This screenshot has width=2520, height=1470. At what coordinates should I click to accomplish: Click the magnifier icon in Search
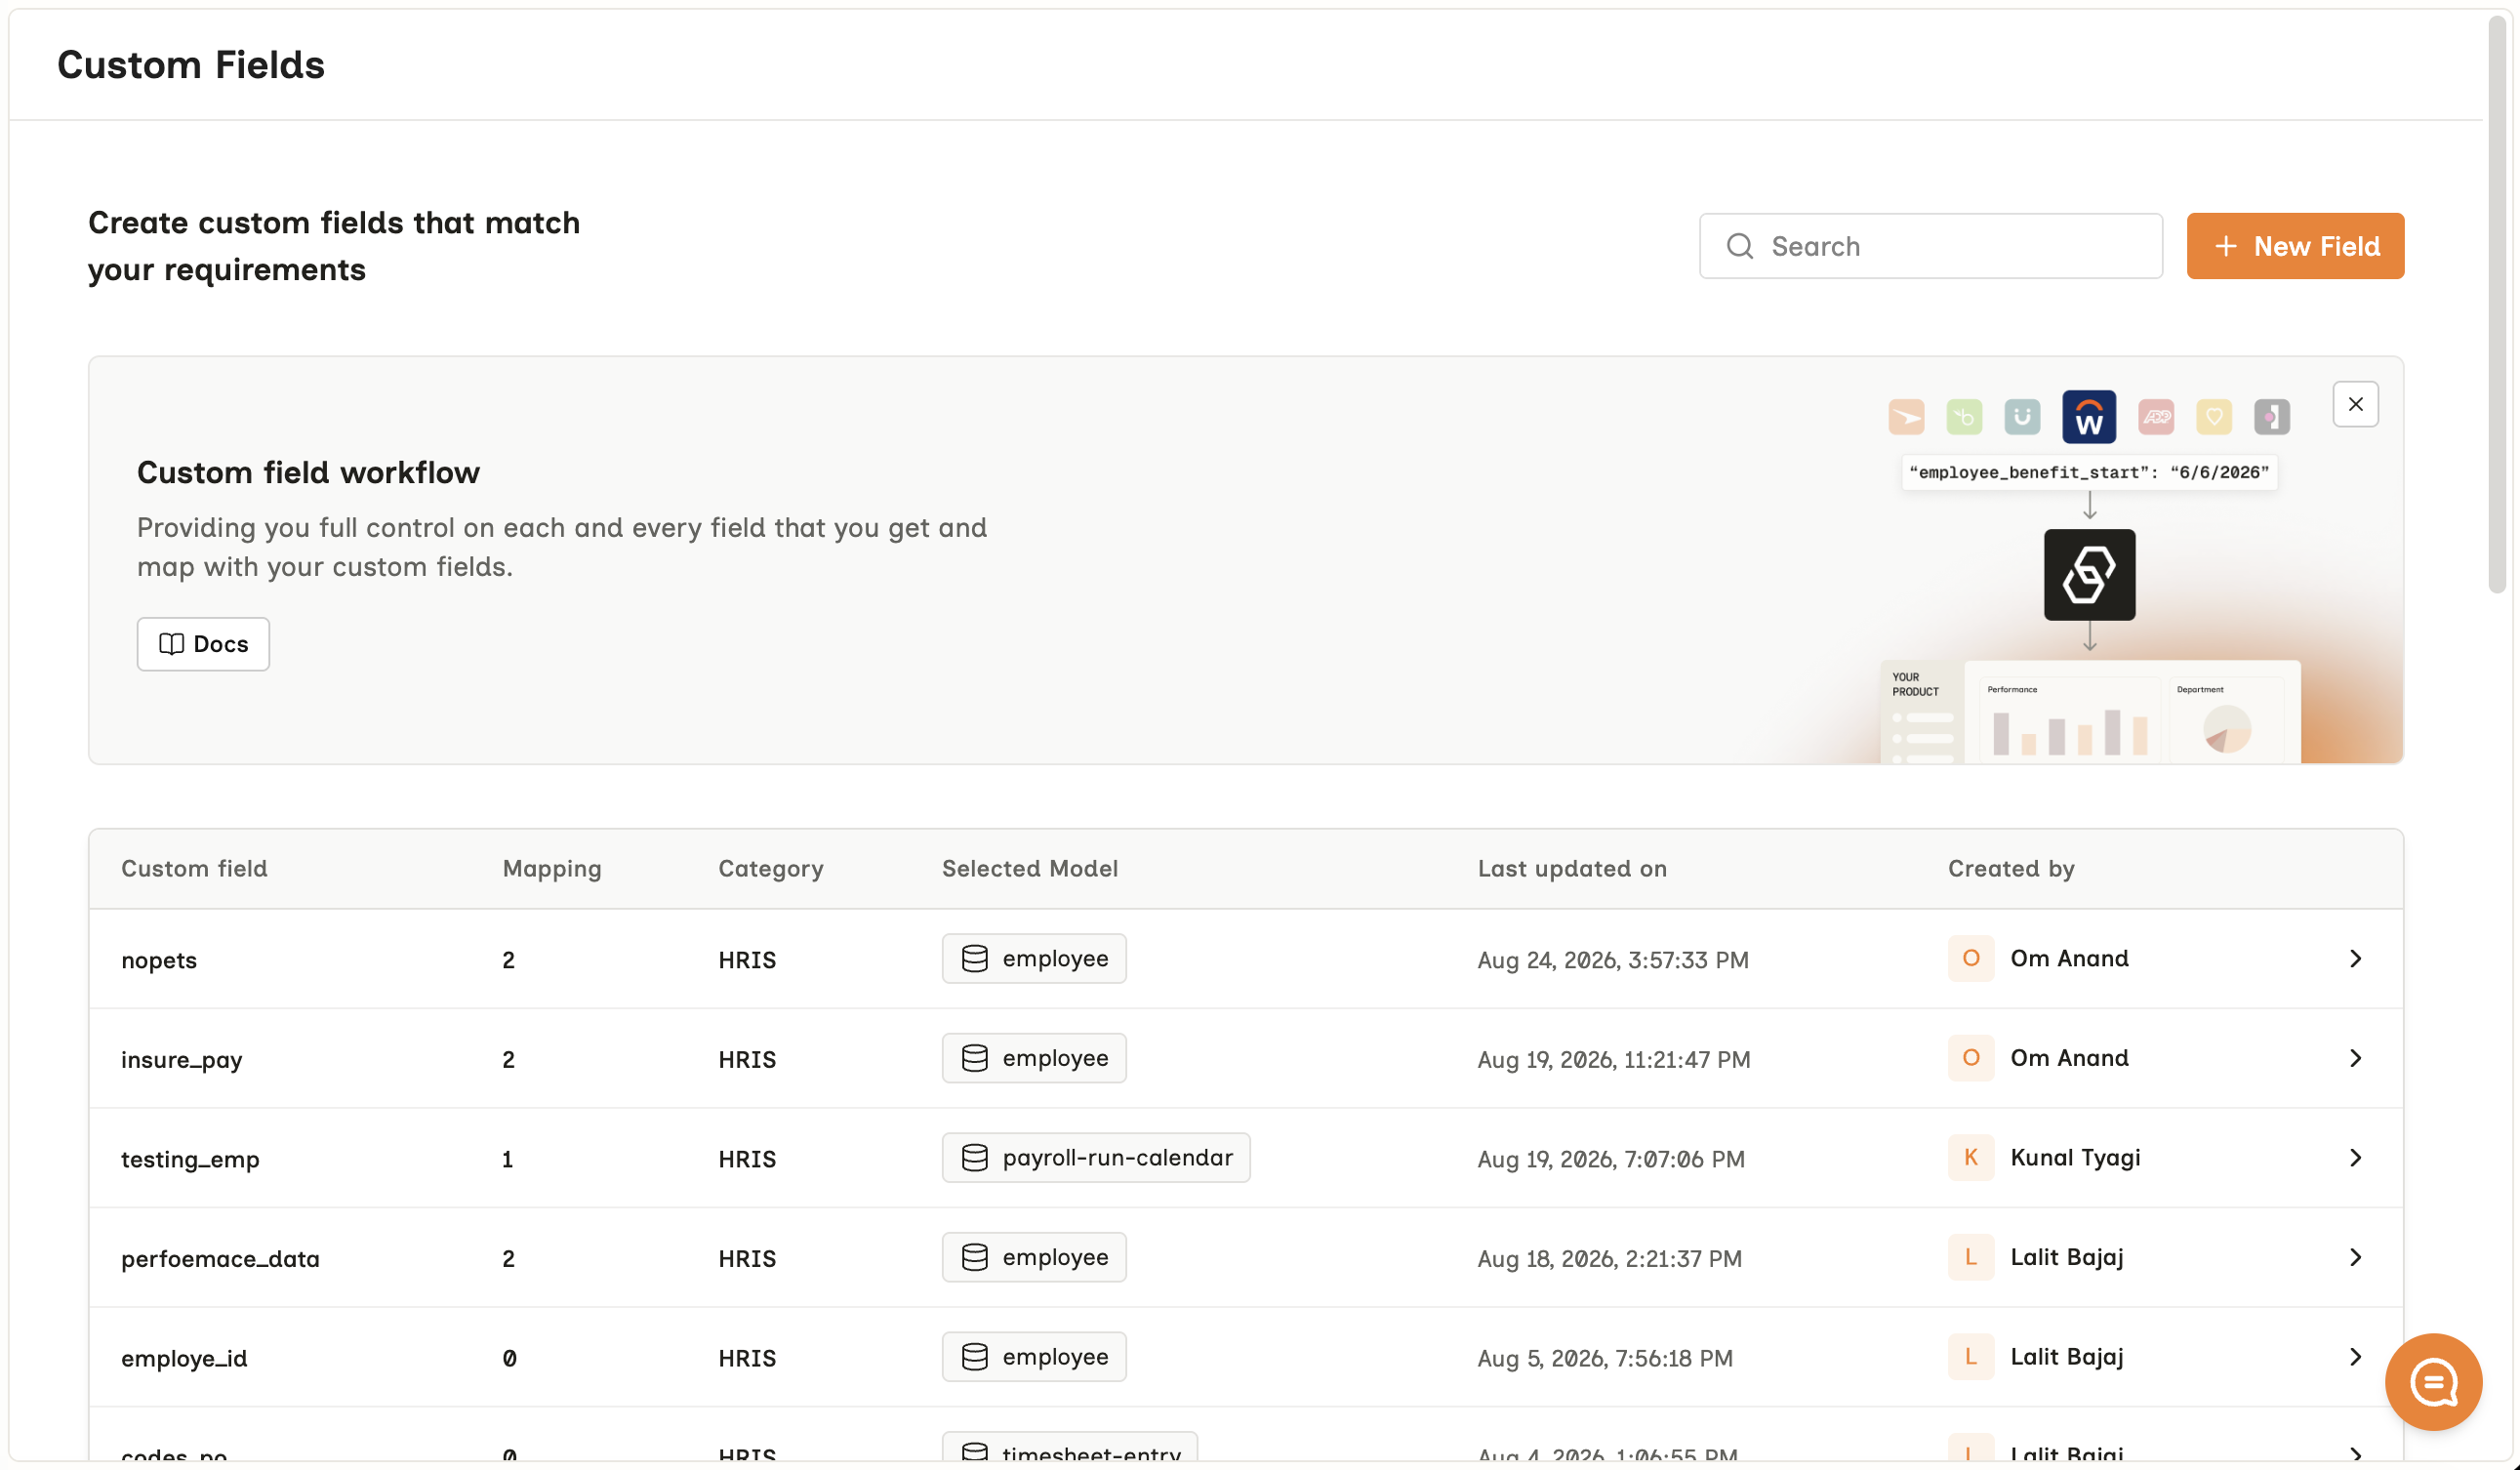[1740, 246]
